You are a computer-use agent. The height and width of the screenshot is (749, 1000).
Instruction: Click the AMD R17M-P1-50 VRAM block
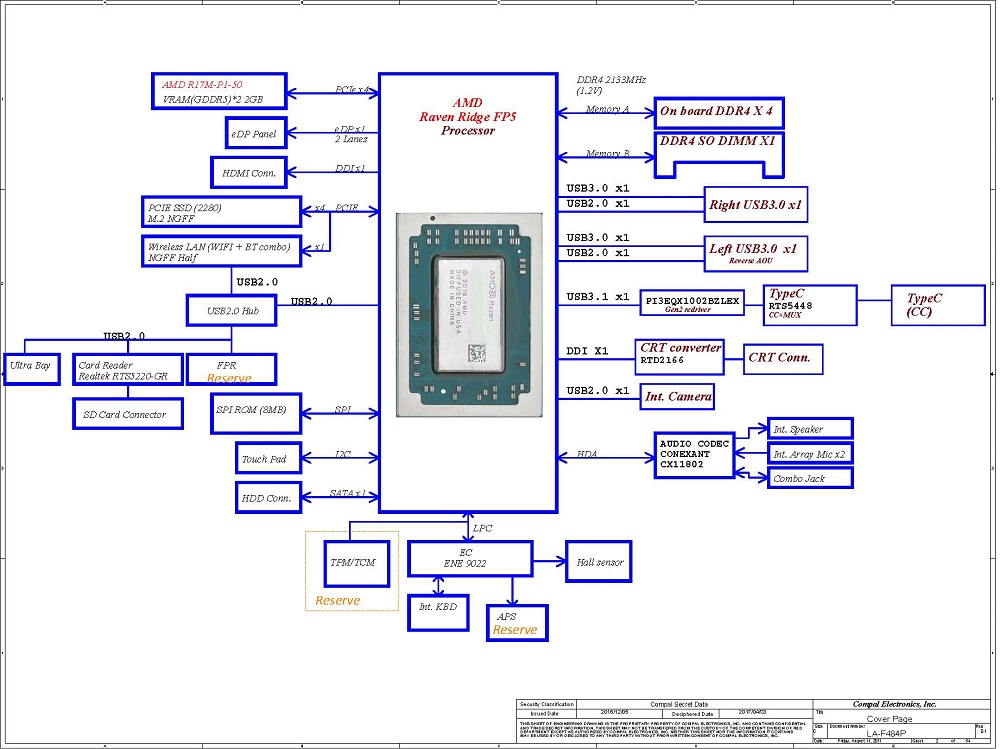click(219, 91)
